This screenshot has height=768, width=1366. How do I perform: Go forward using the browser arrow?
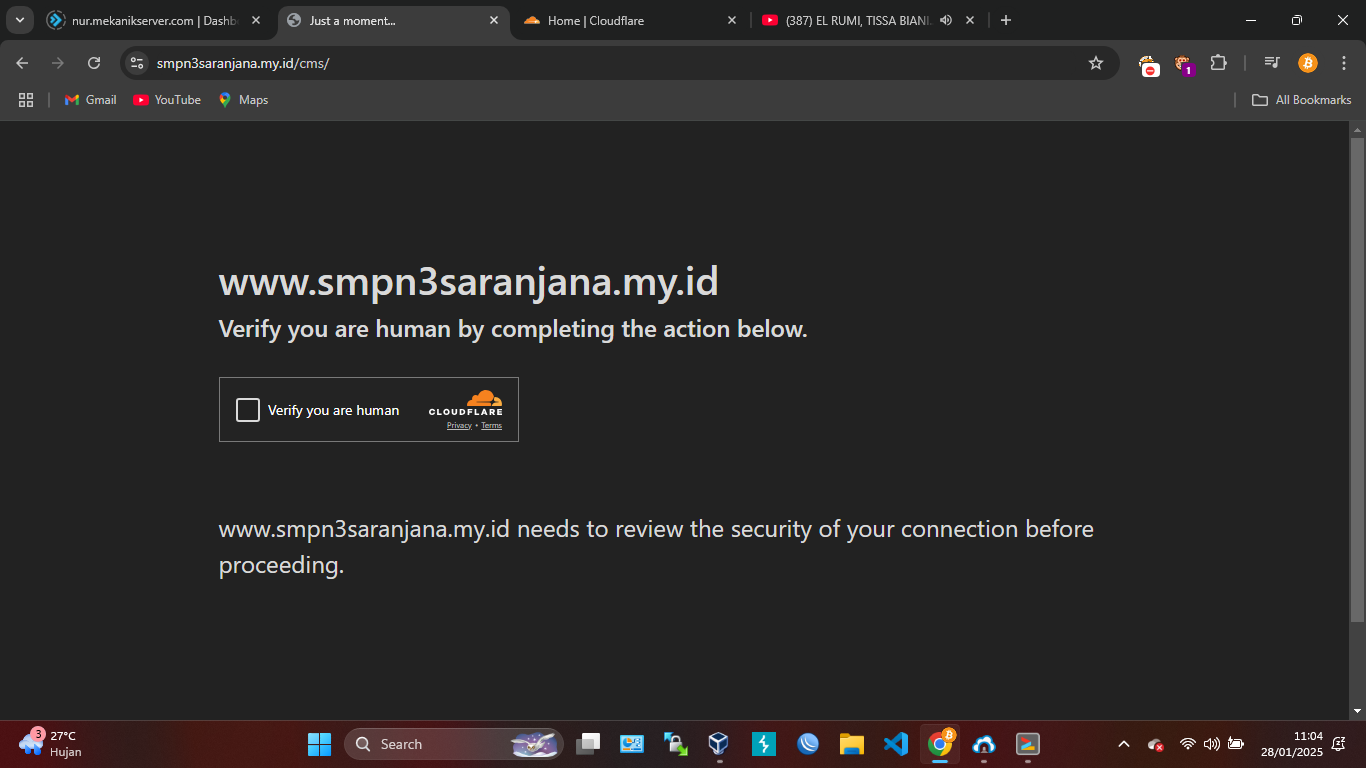(x=58, y=63)
